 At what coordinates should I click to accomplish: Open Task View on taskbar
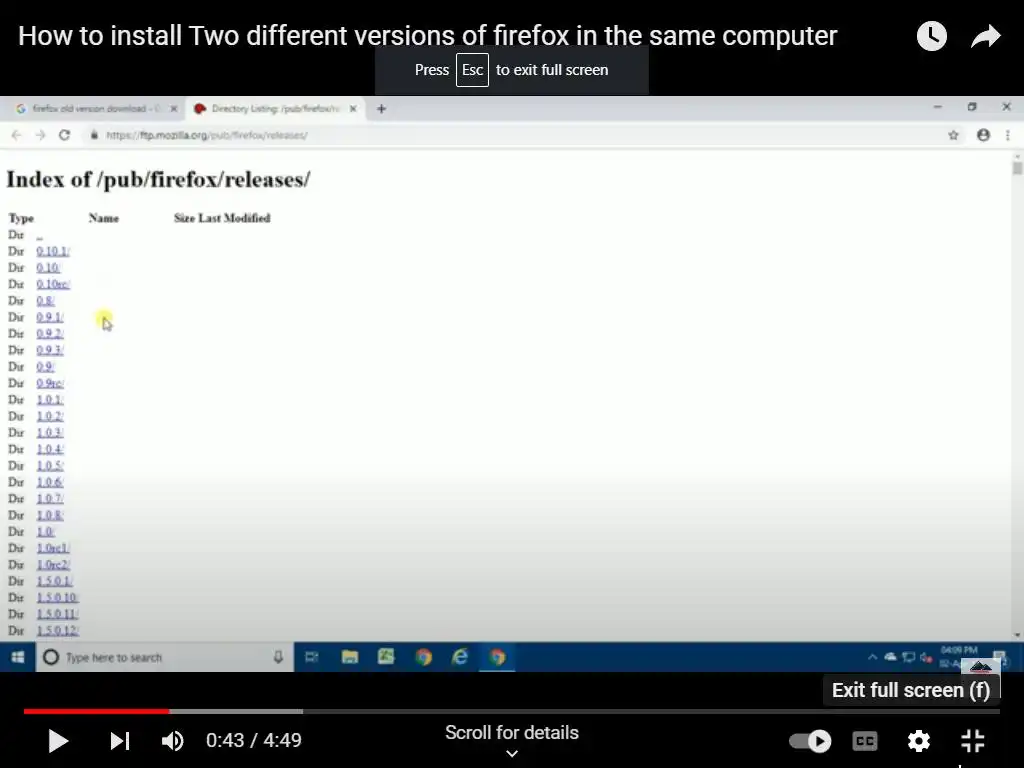pyautogui.click(x=312, y=657)
